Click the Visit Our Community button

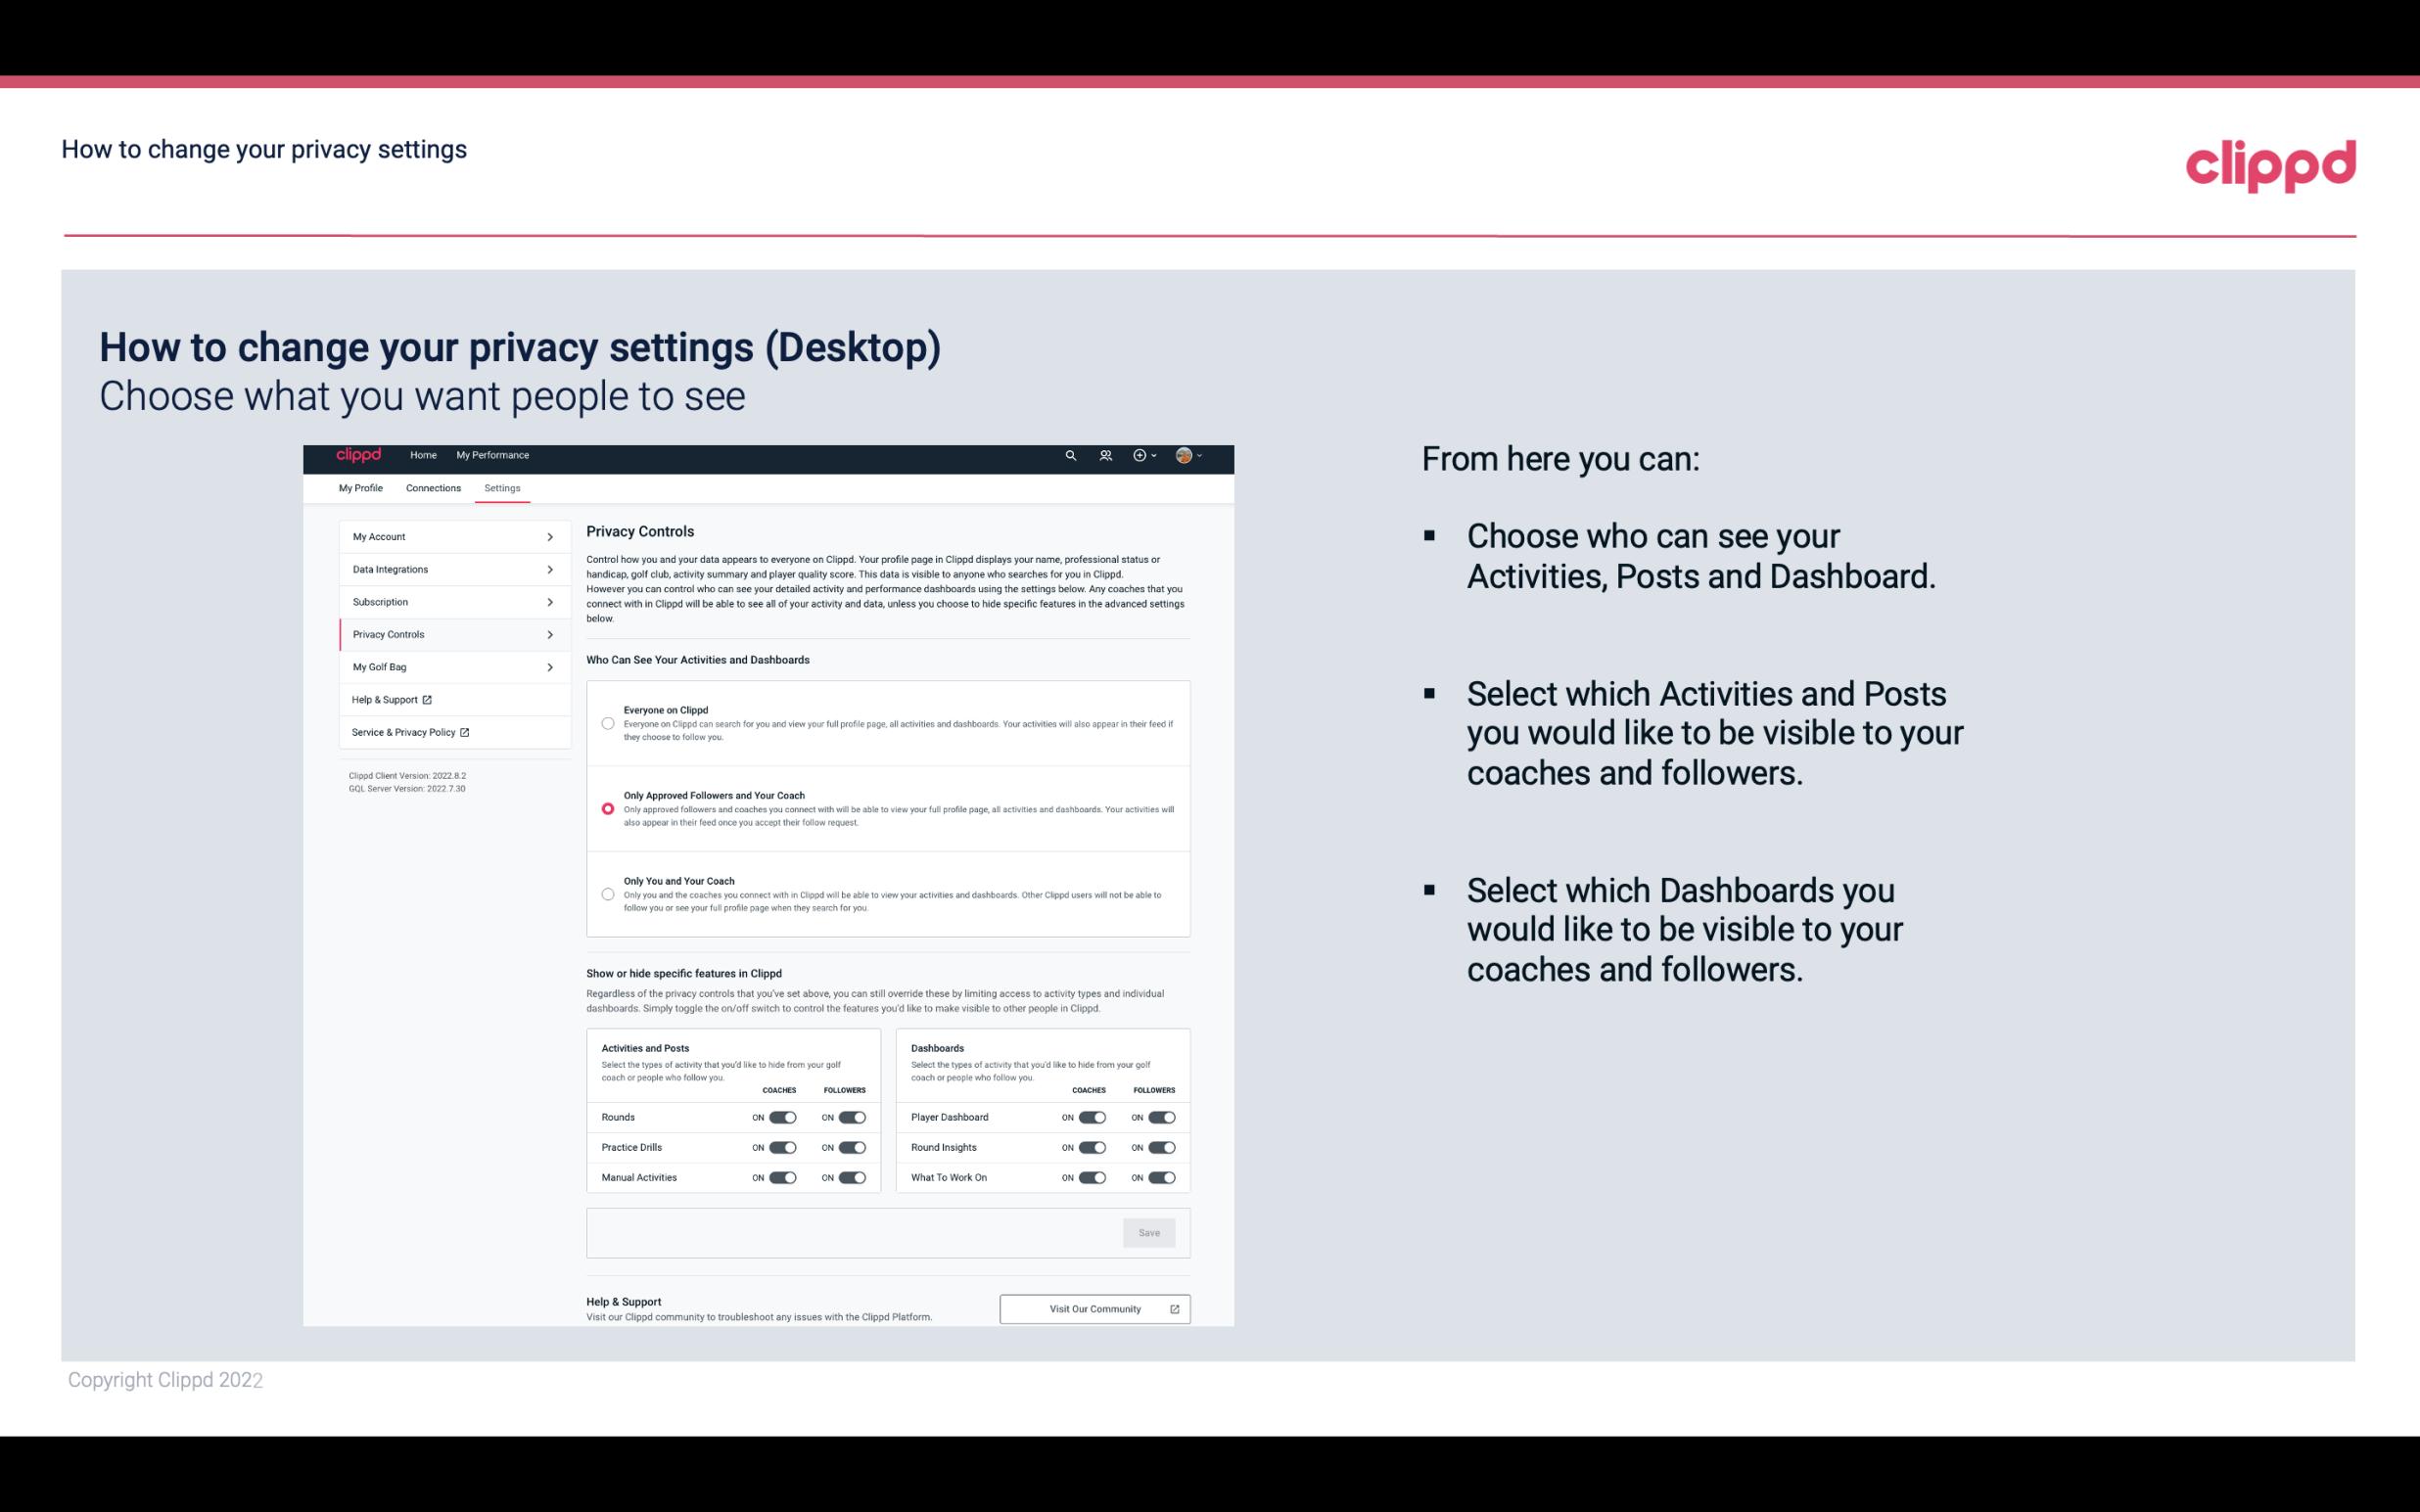point(1093,1308)
